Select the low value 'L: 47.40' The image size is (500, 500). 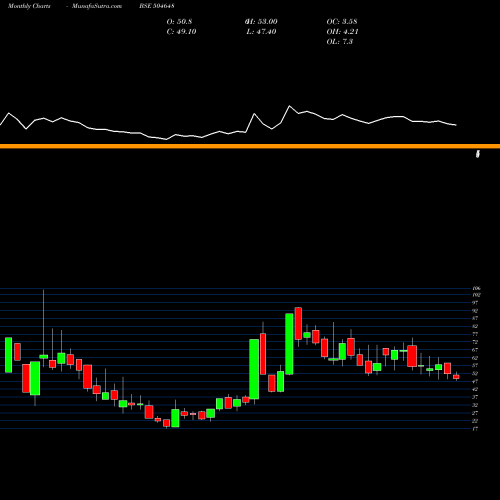pyautogui.click(x=261, y=32)
